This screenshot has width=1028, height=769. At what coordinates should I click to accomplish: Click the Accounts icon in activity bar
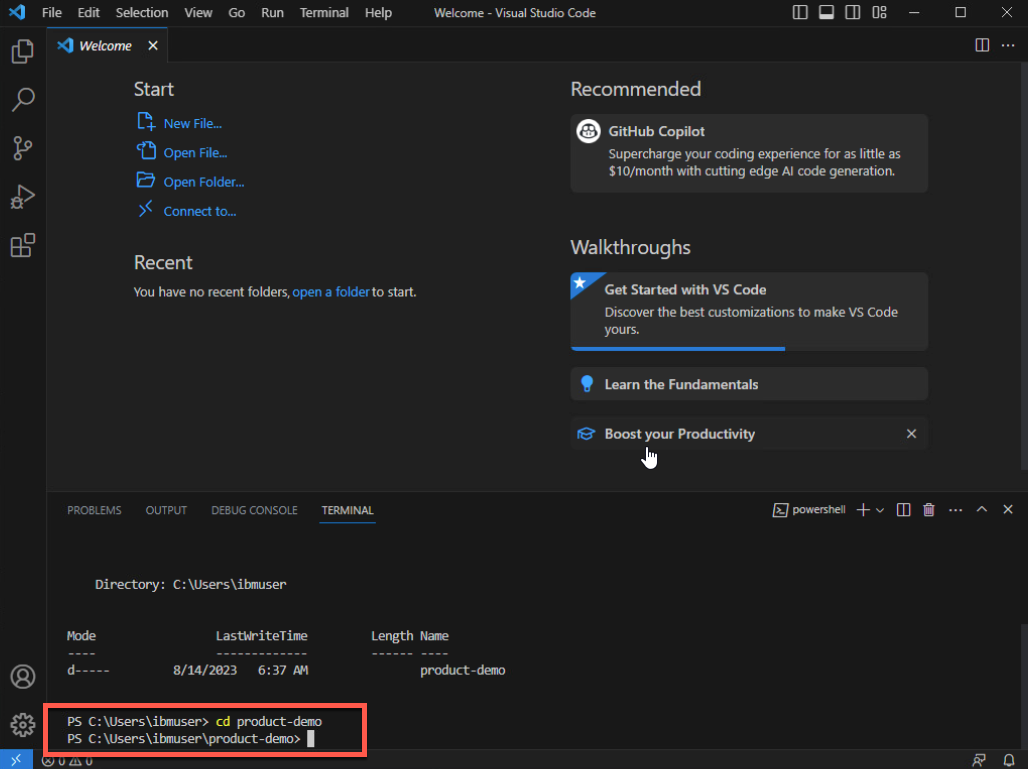(x=22, y=677)
